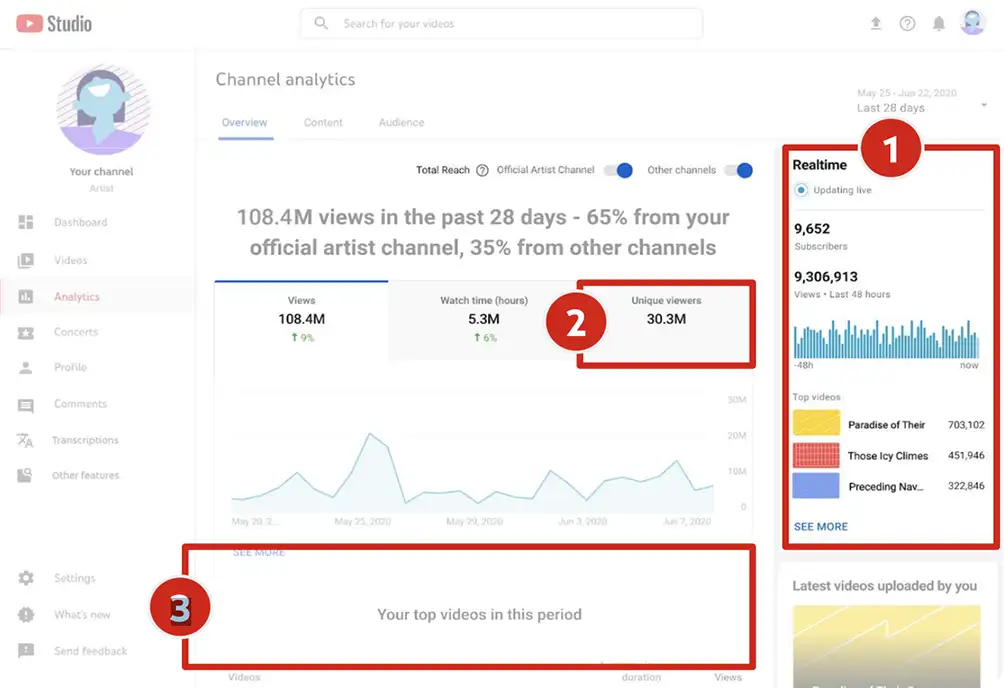1004x688 pixels.
Task: Click SEE MORE in the Realtime panel
Action: click(x=821, y=527)
